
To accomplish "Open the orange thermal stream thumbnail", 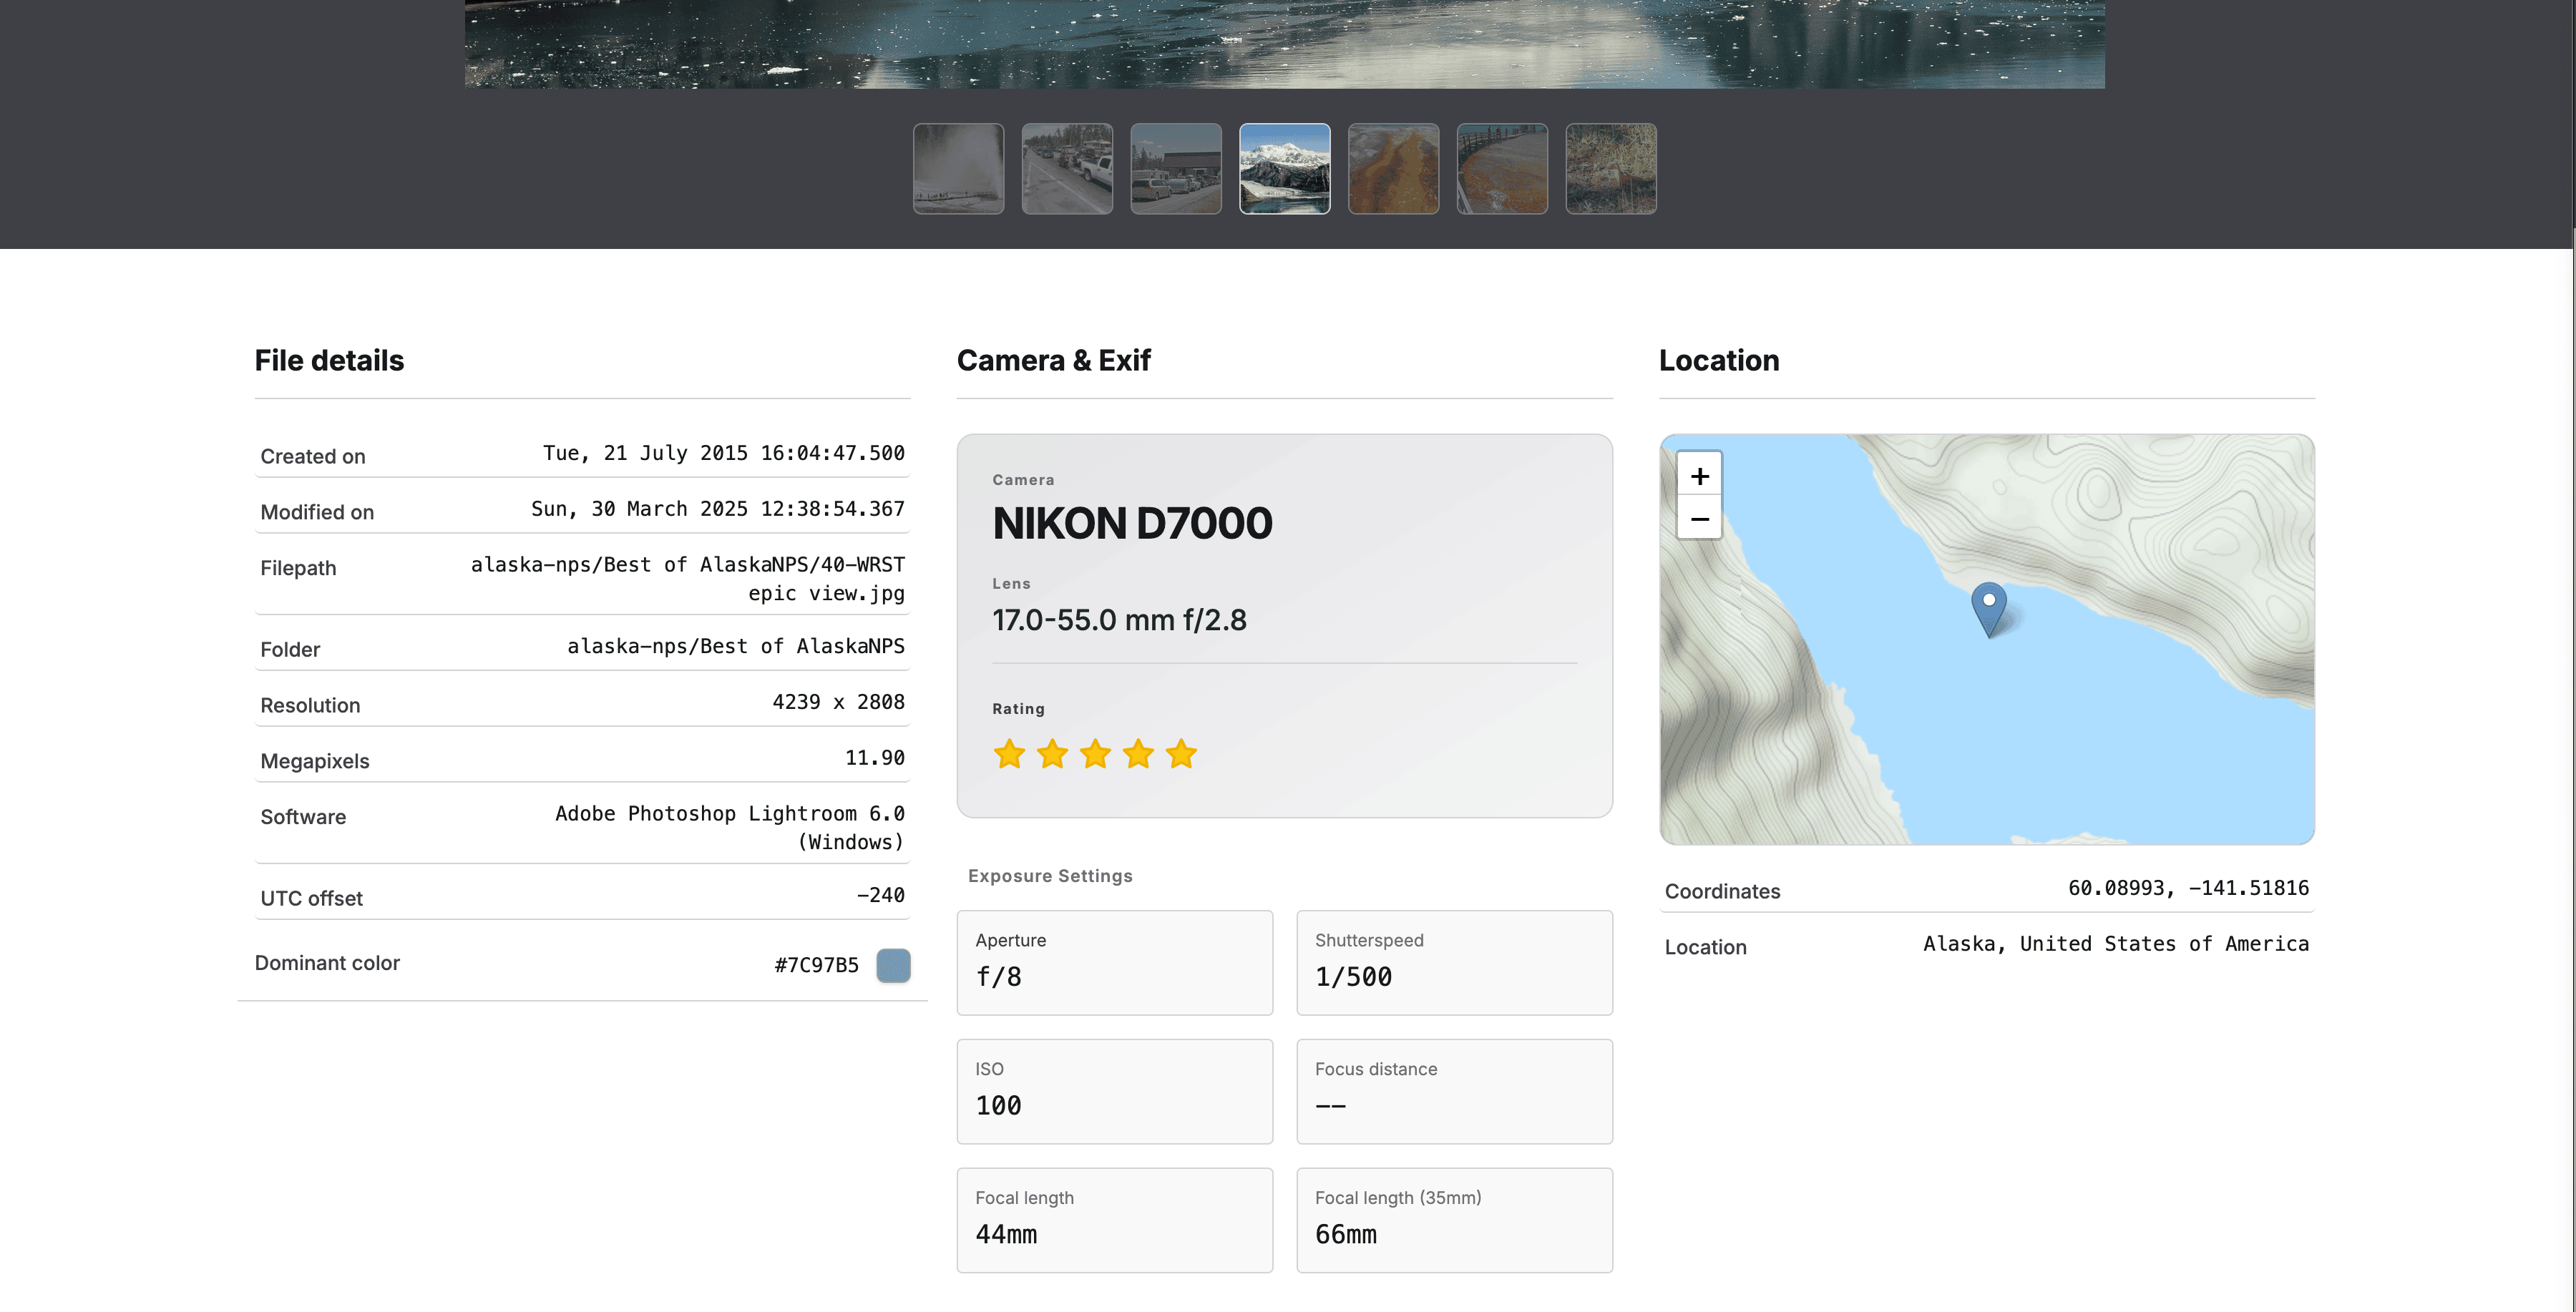I will [1393, 169].
